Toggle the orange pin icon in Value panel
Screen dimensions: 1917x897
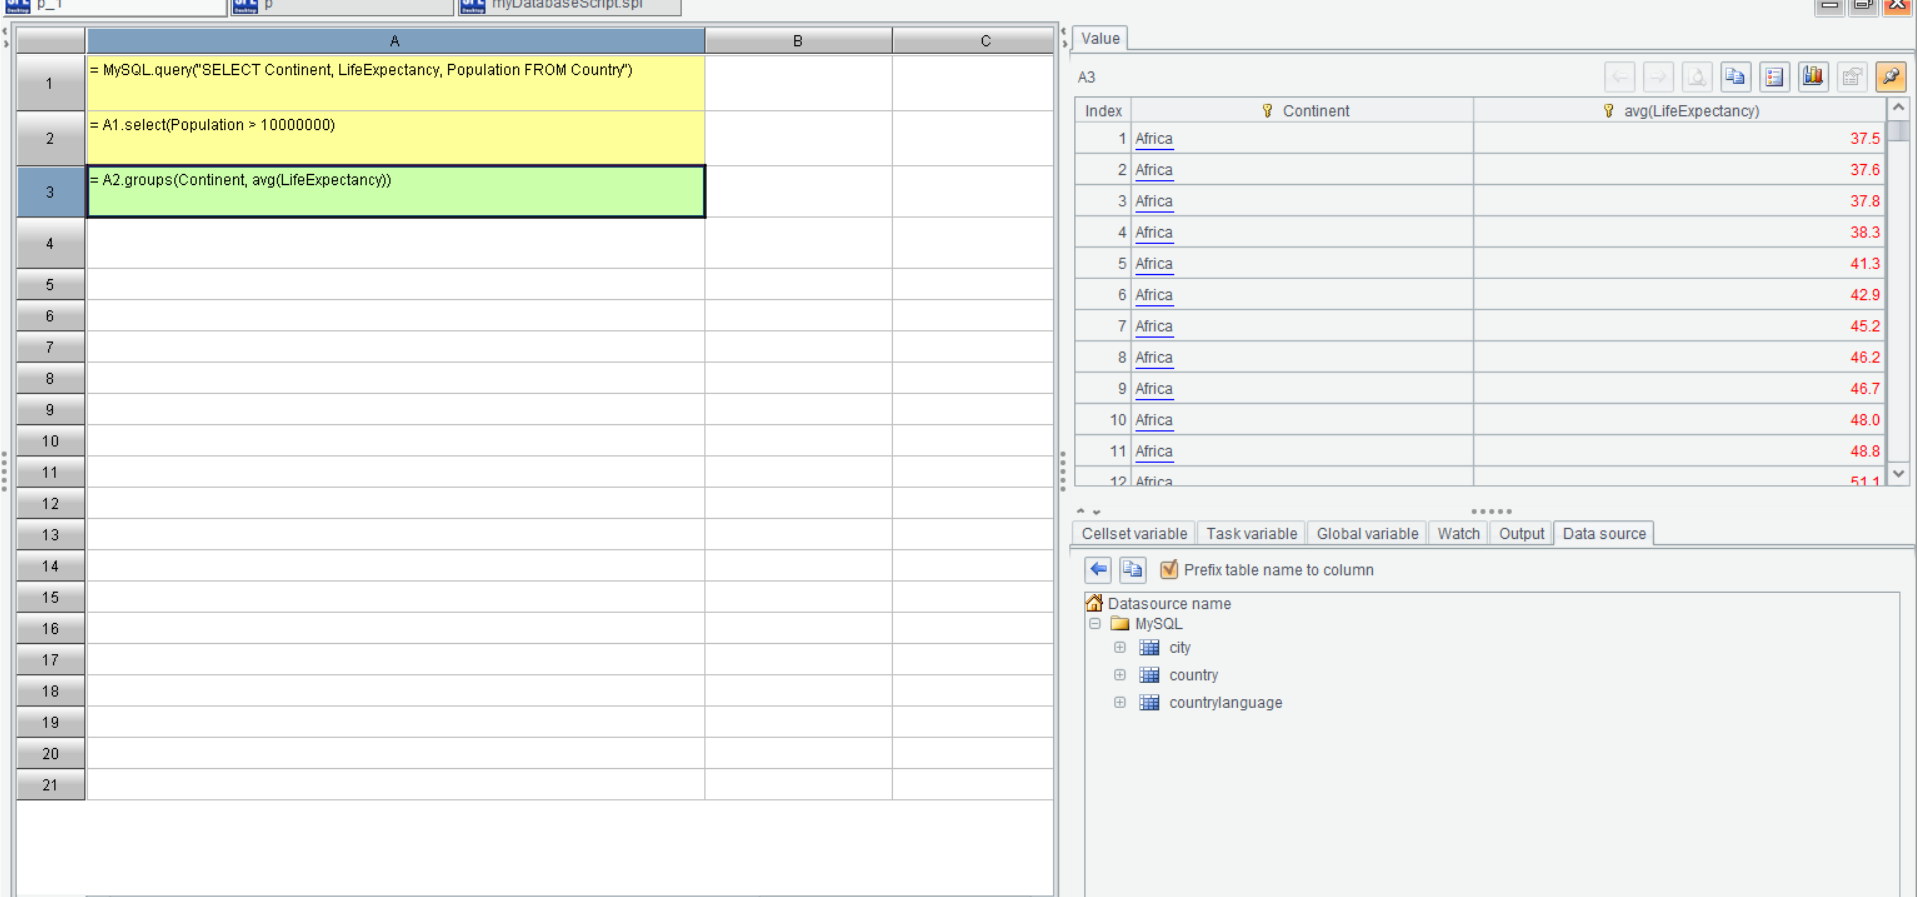pyautogui.click(x=1890, y=77)
